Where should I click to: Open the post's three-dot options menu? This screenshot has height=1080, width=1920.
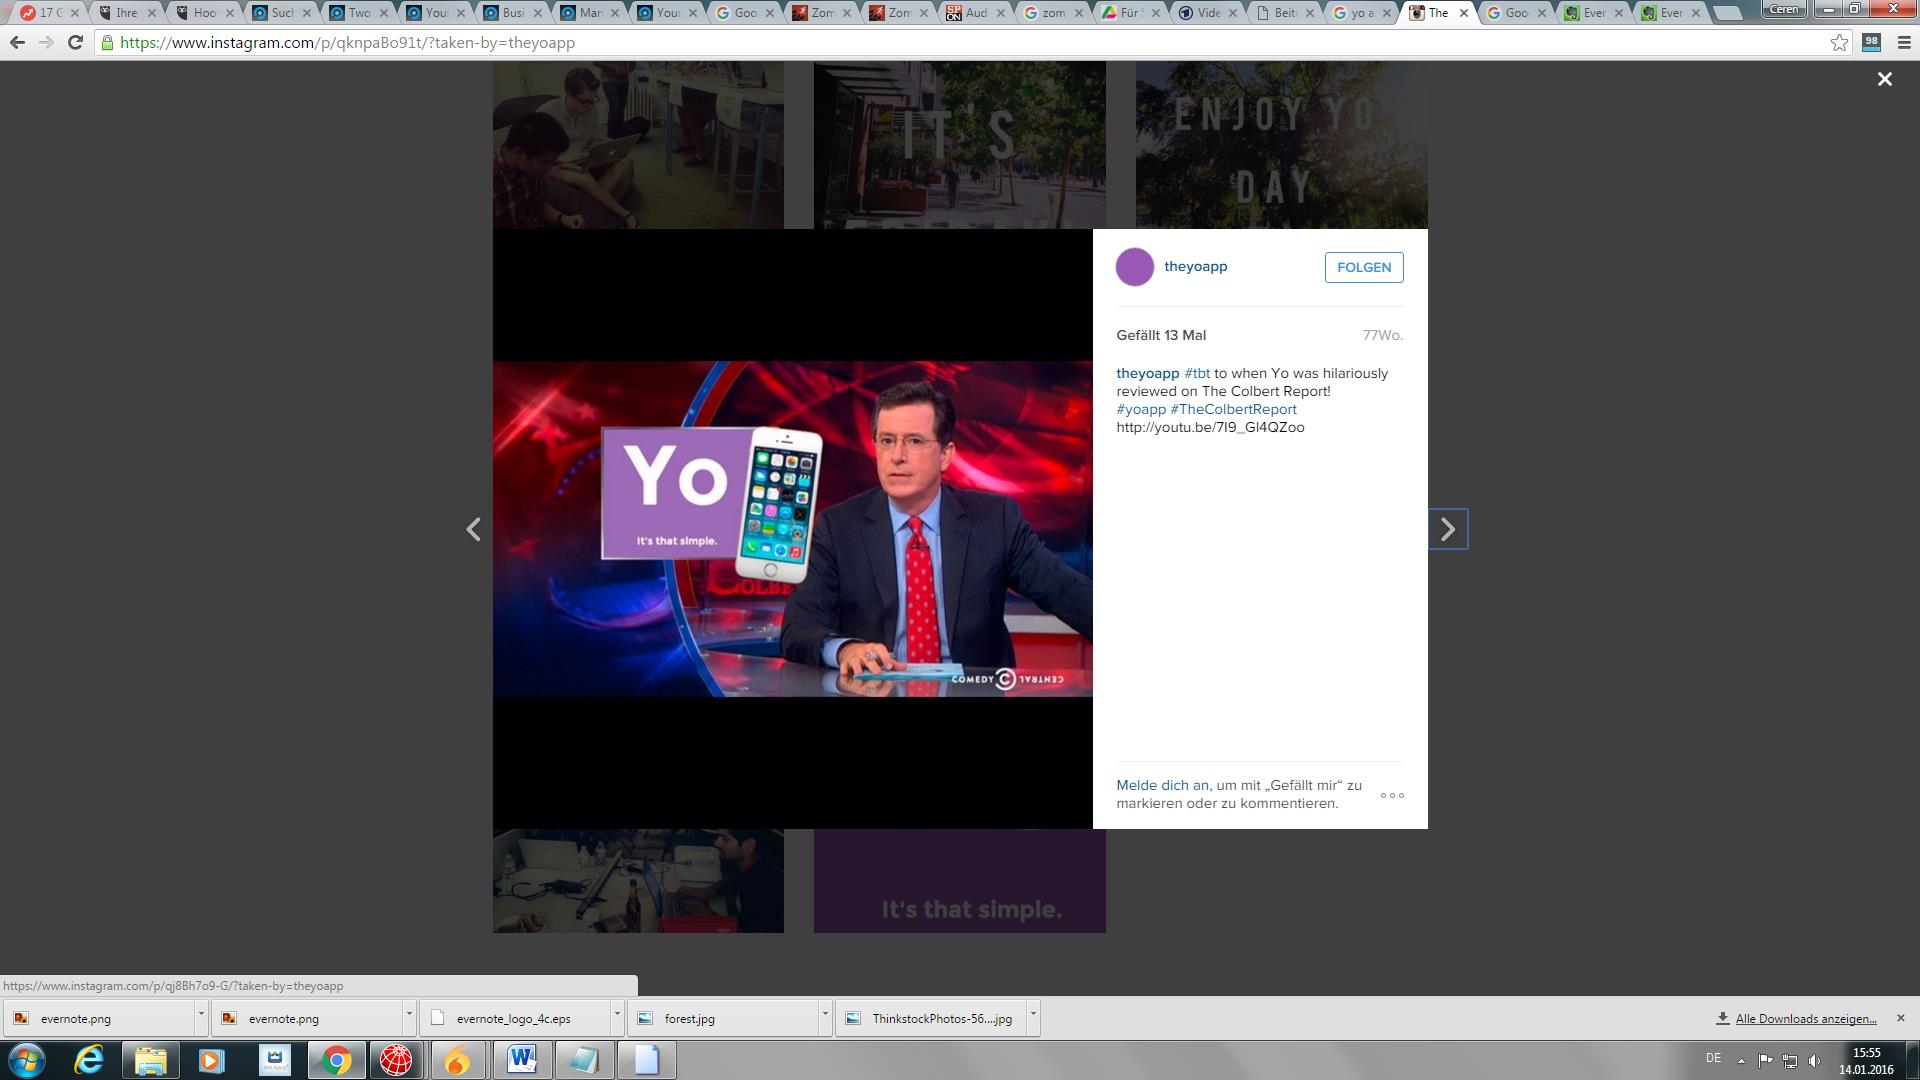coord(1392,795)
